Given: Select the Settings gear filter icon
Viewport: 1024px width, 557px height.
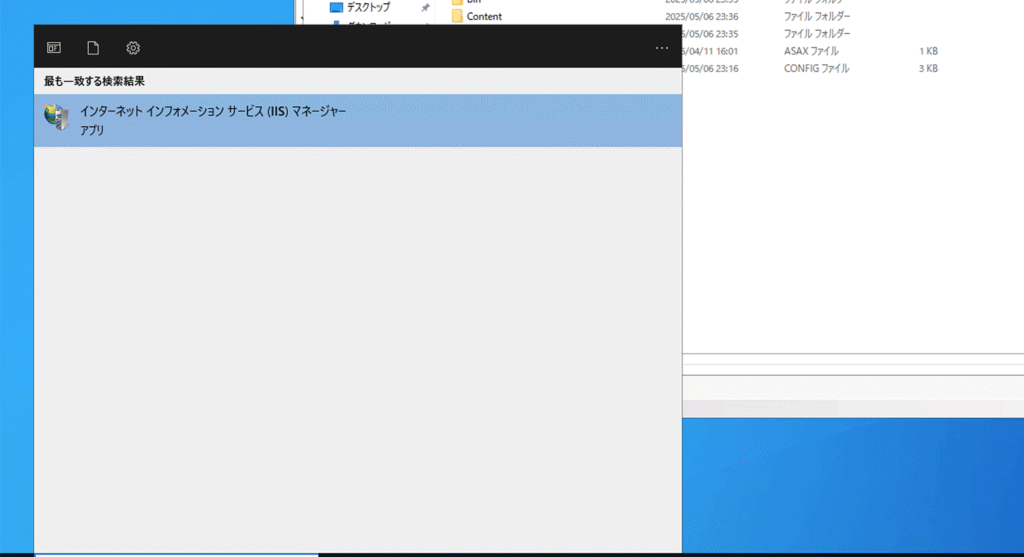Looking at the screenshot, I should coord(133,48).
